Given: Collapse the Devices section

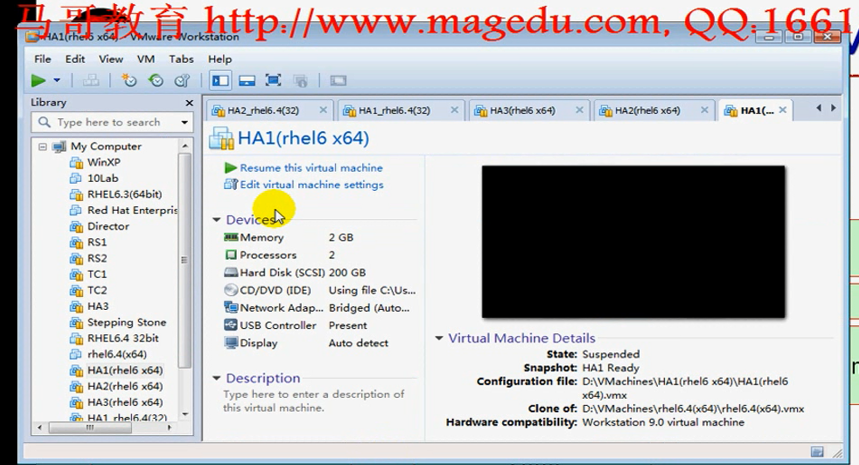Looking at the screenshot, I should (216, 220).
